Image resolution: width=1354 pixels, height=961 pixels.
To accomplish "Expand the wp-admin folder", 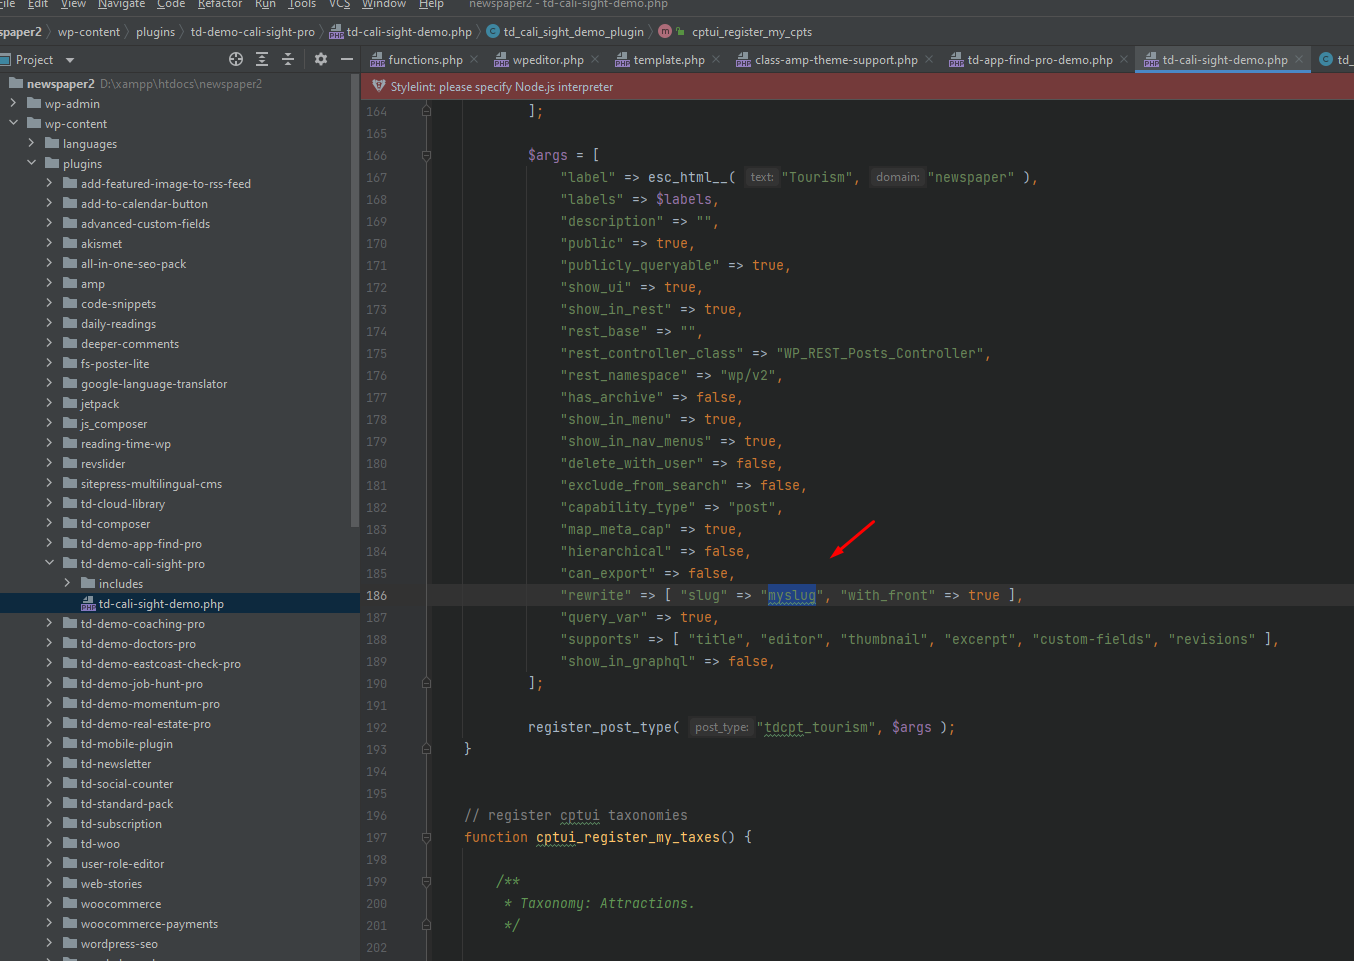I will (x=13, y=103).
